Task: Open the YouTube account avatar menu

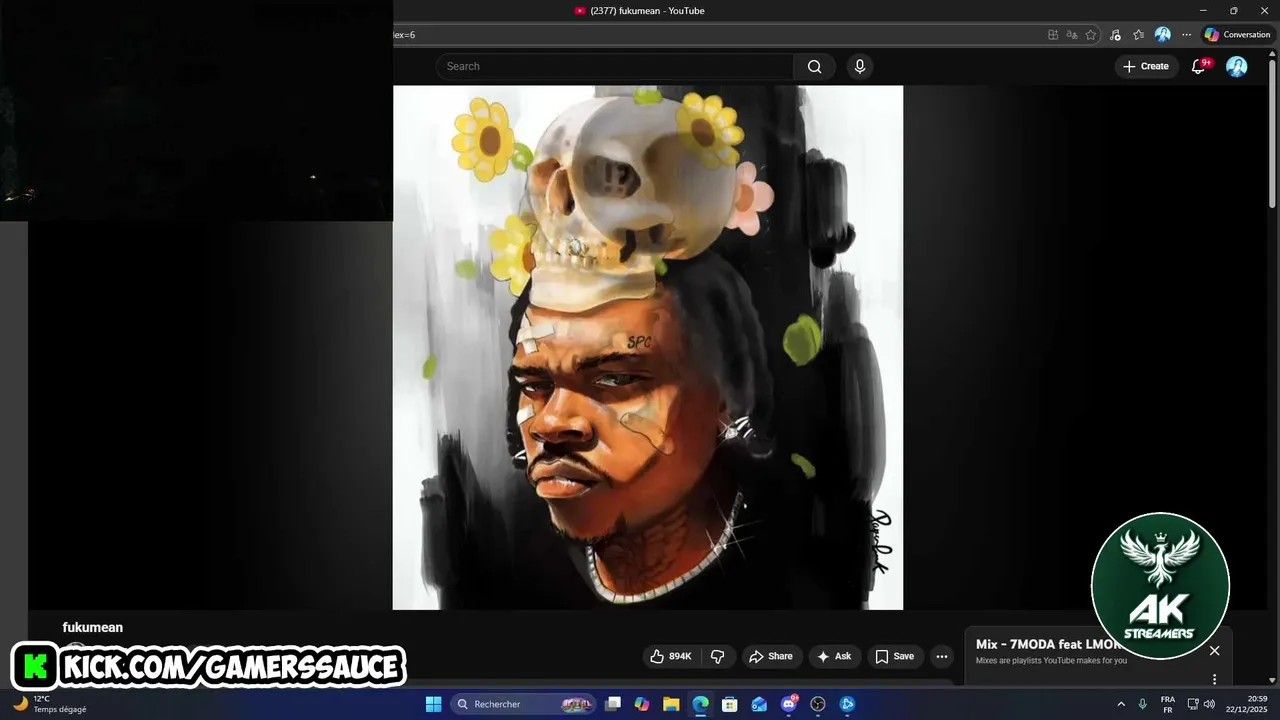Action: (1237, 66)
